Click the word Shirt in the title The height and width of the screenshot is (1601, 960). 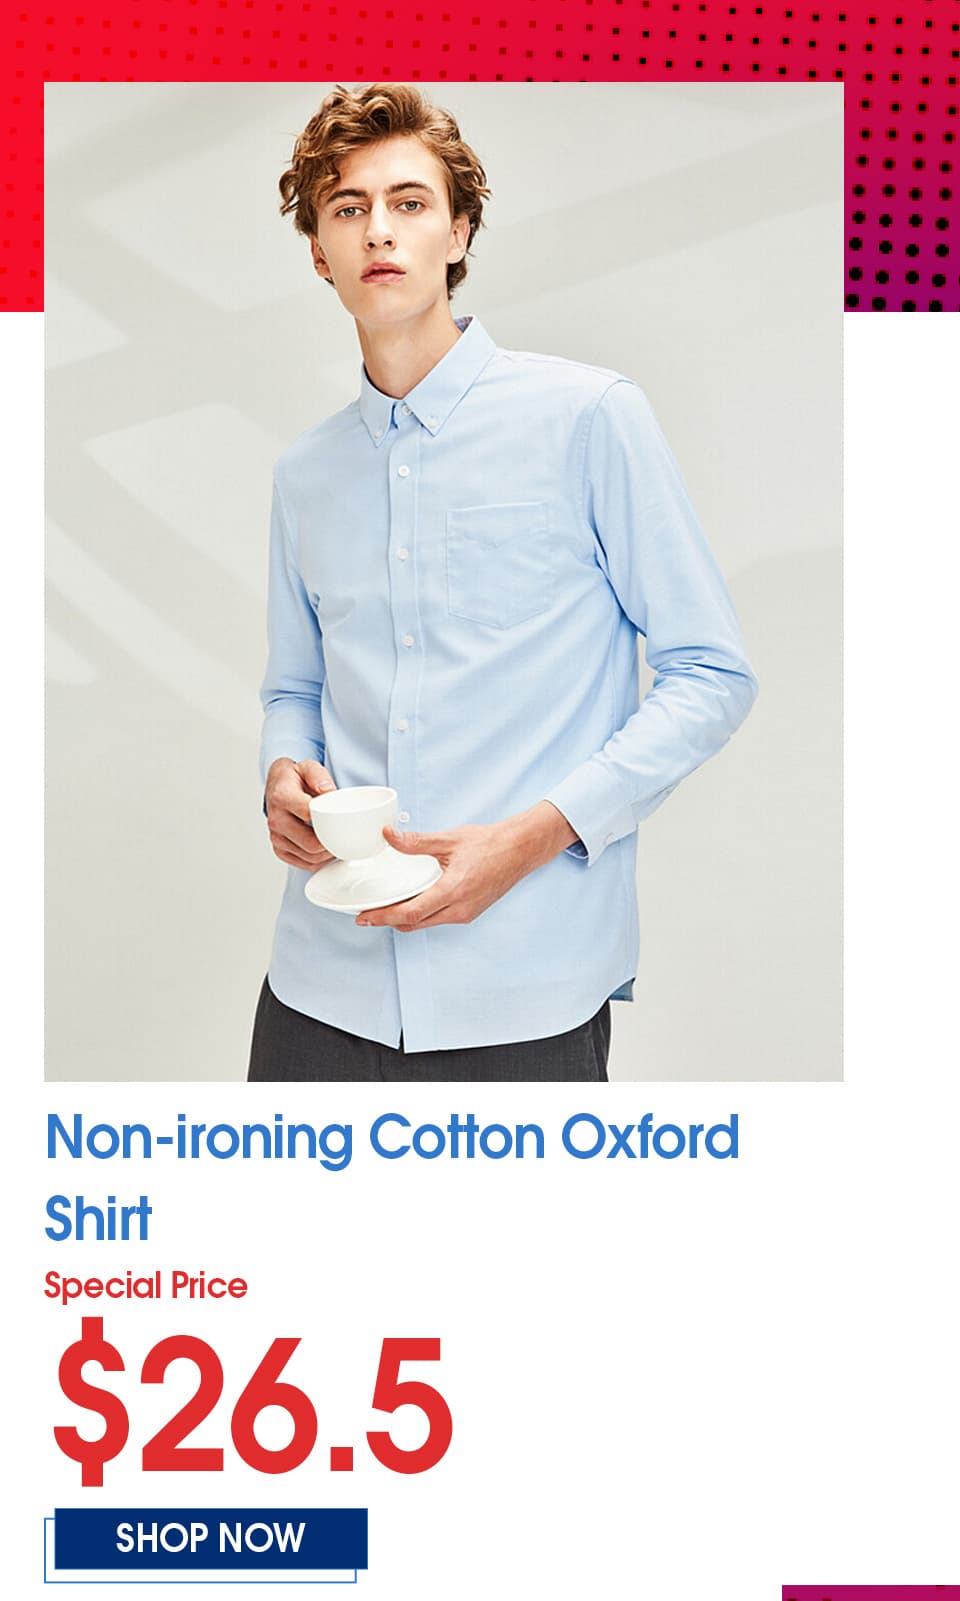click(98, 1218)
